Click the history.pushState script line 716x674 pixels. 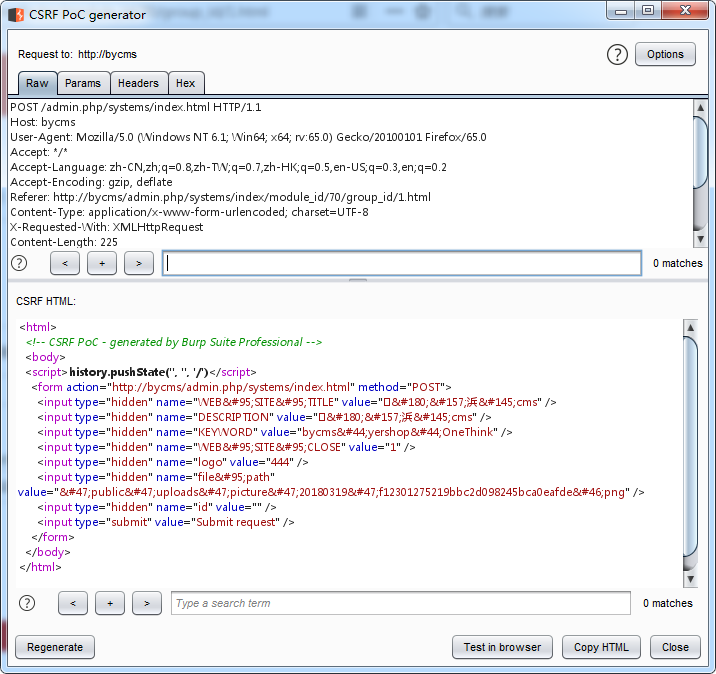(x=141, y=372)
